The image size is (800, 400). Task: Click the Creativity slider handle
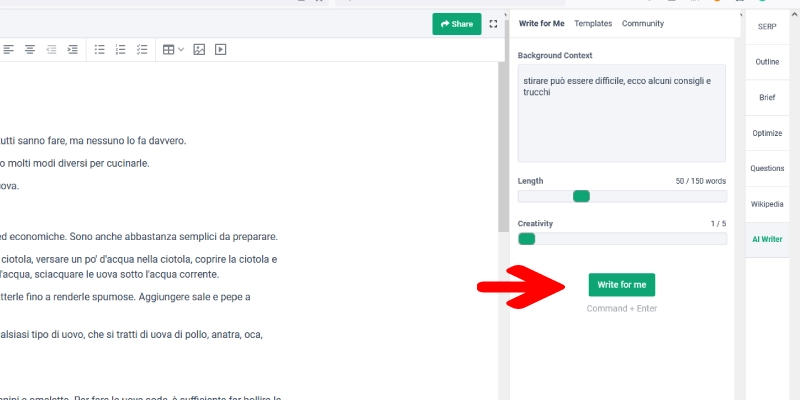click(527, 239)
